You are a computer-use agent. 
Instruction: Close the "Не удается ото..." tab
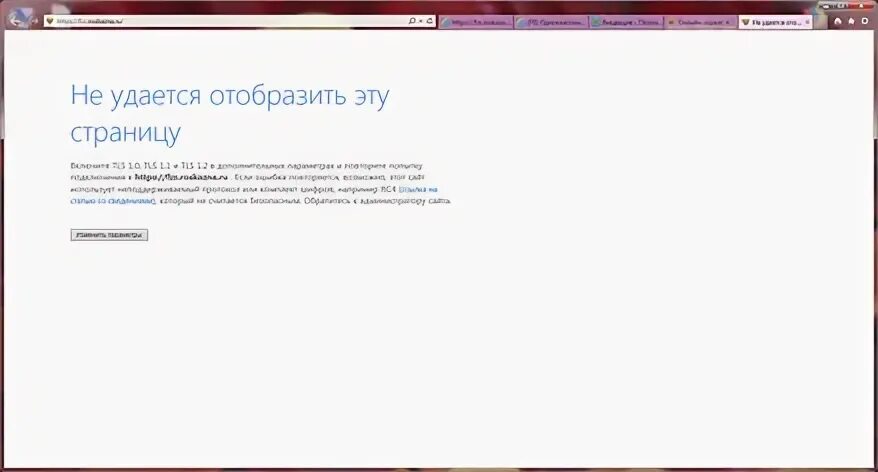pyautogui.click(x=807, y=22)
